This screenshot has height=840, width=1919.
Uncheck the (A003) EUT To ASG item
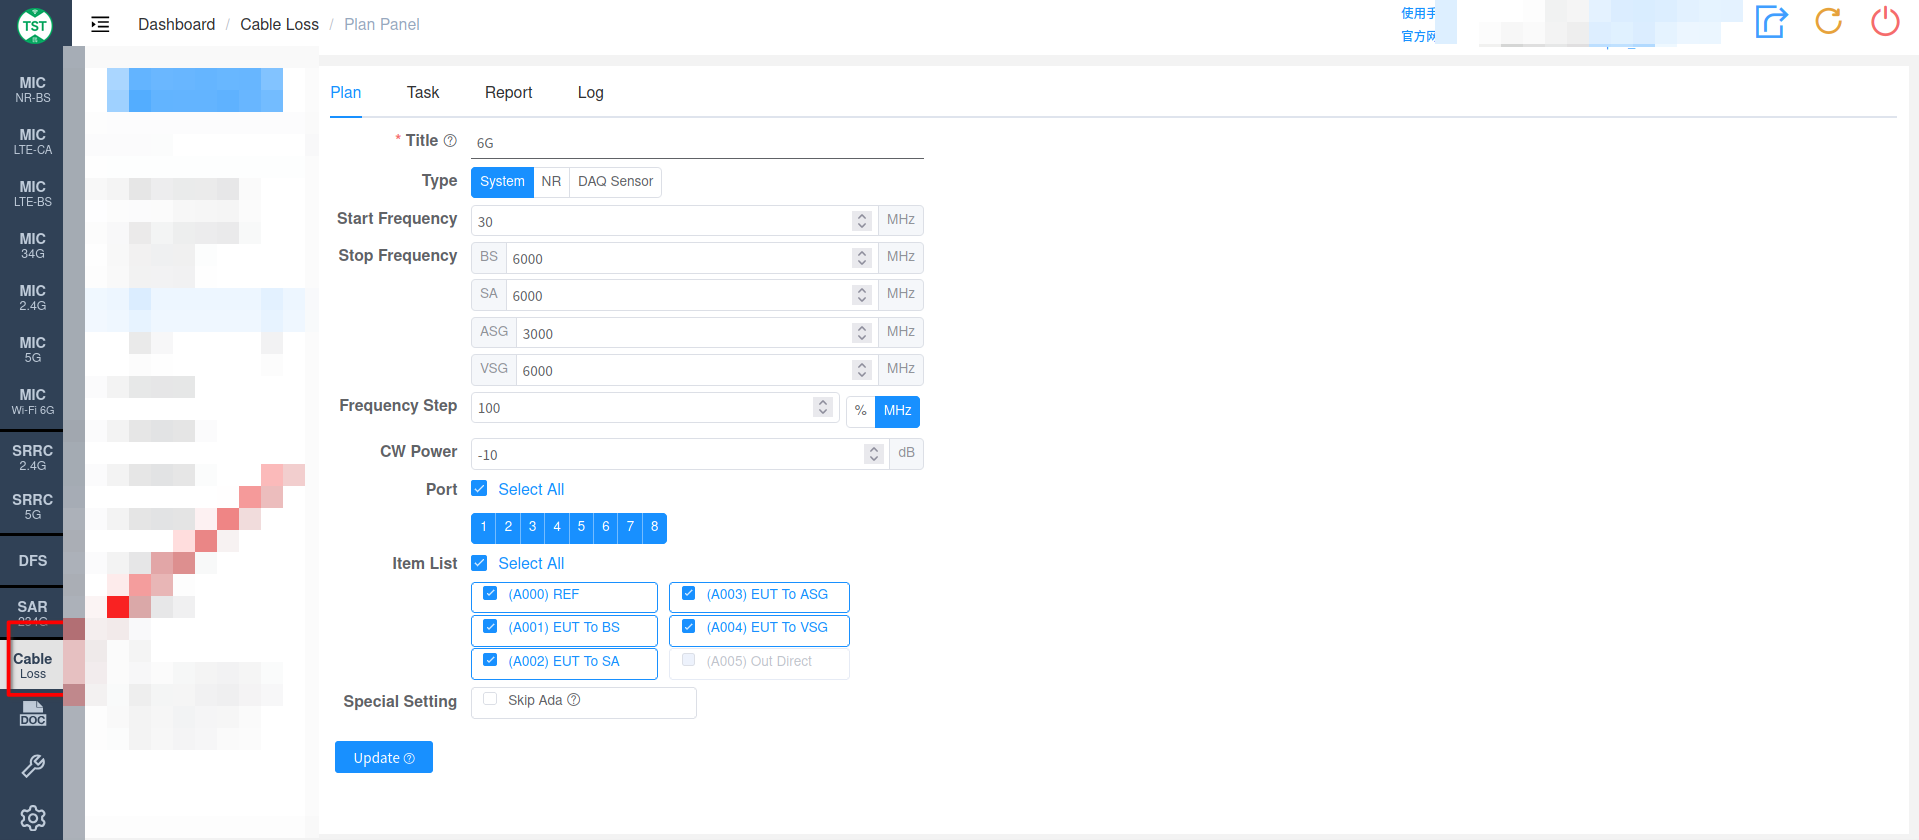(x=688, y=594)
